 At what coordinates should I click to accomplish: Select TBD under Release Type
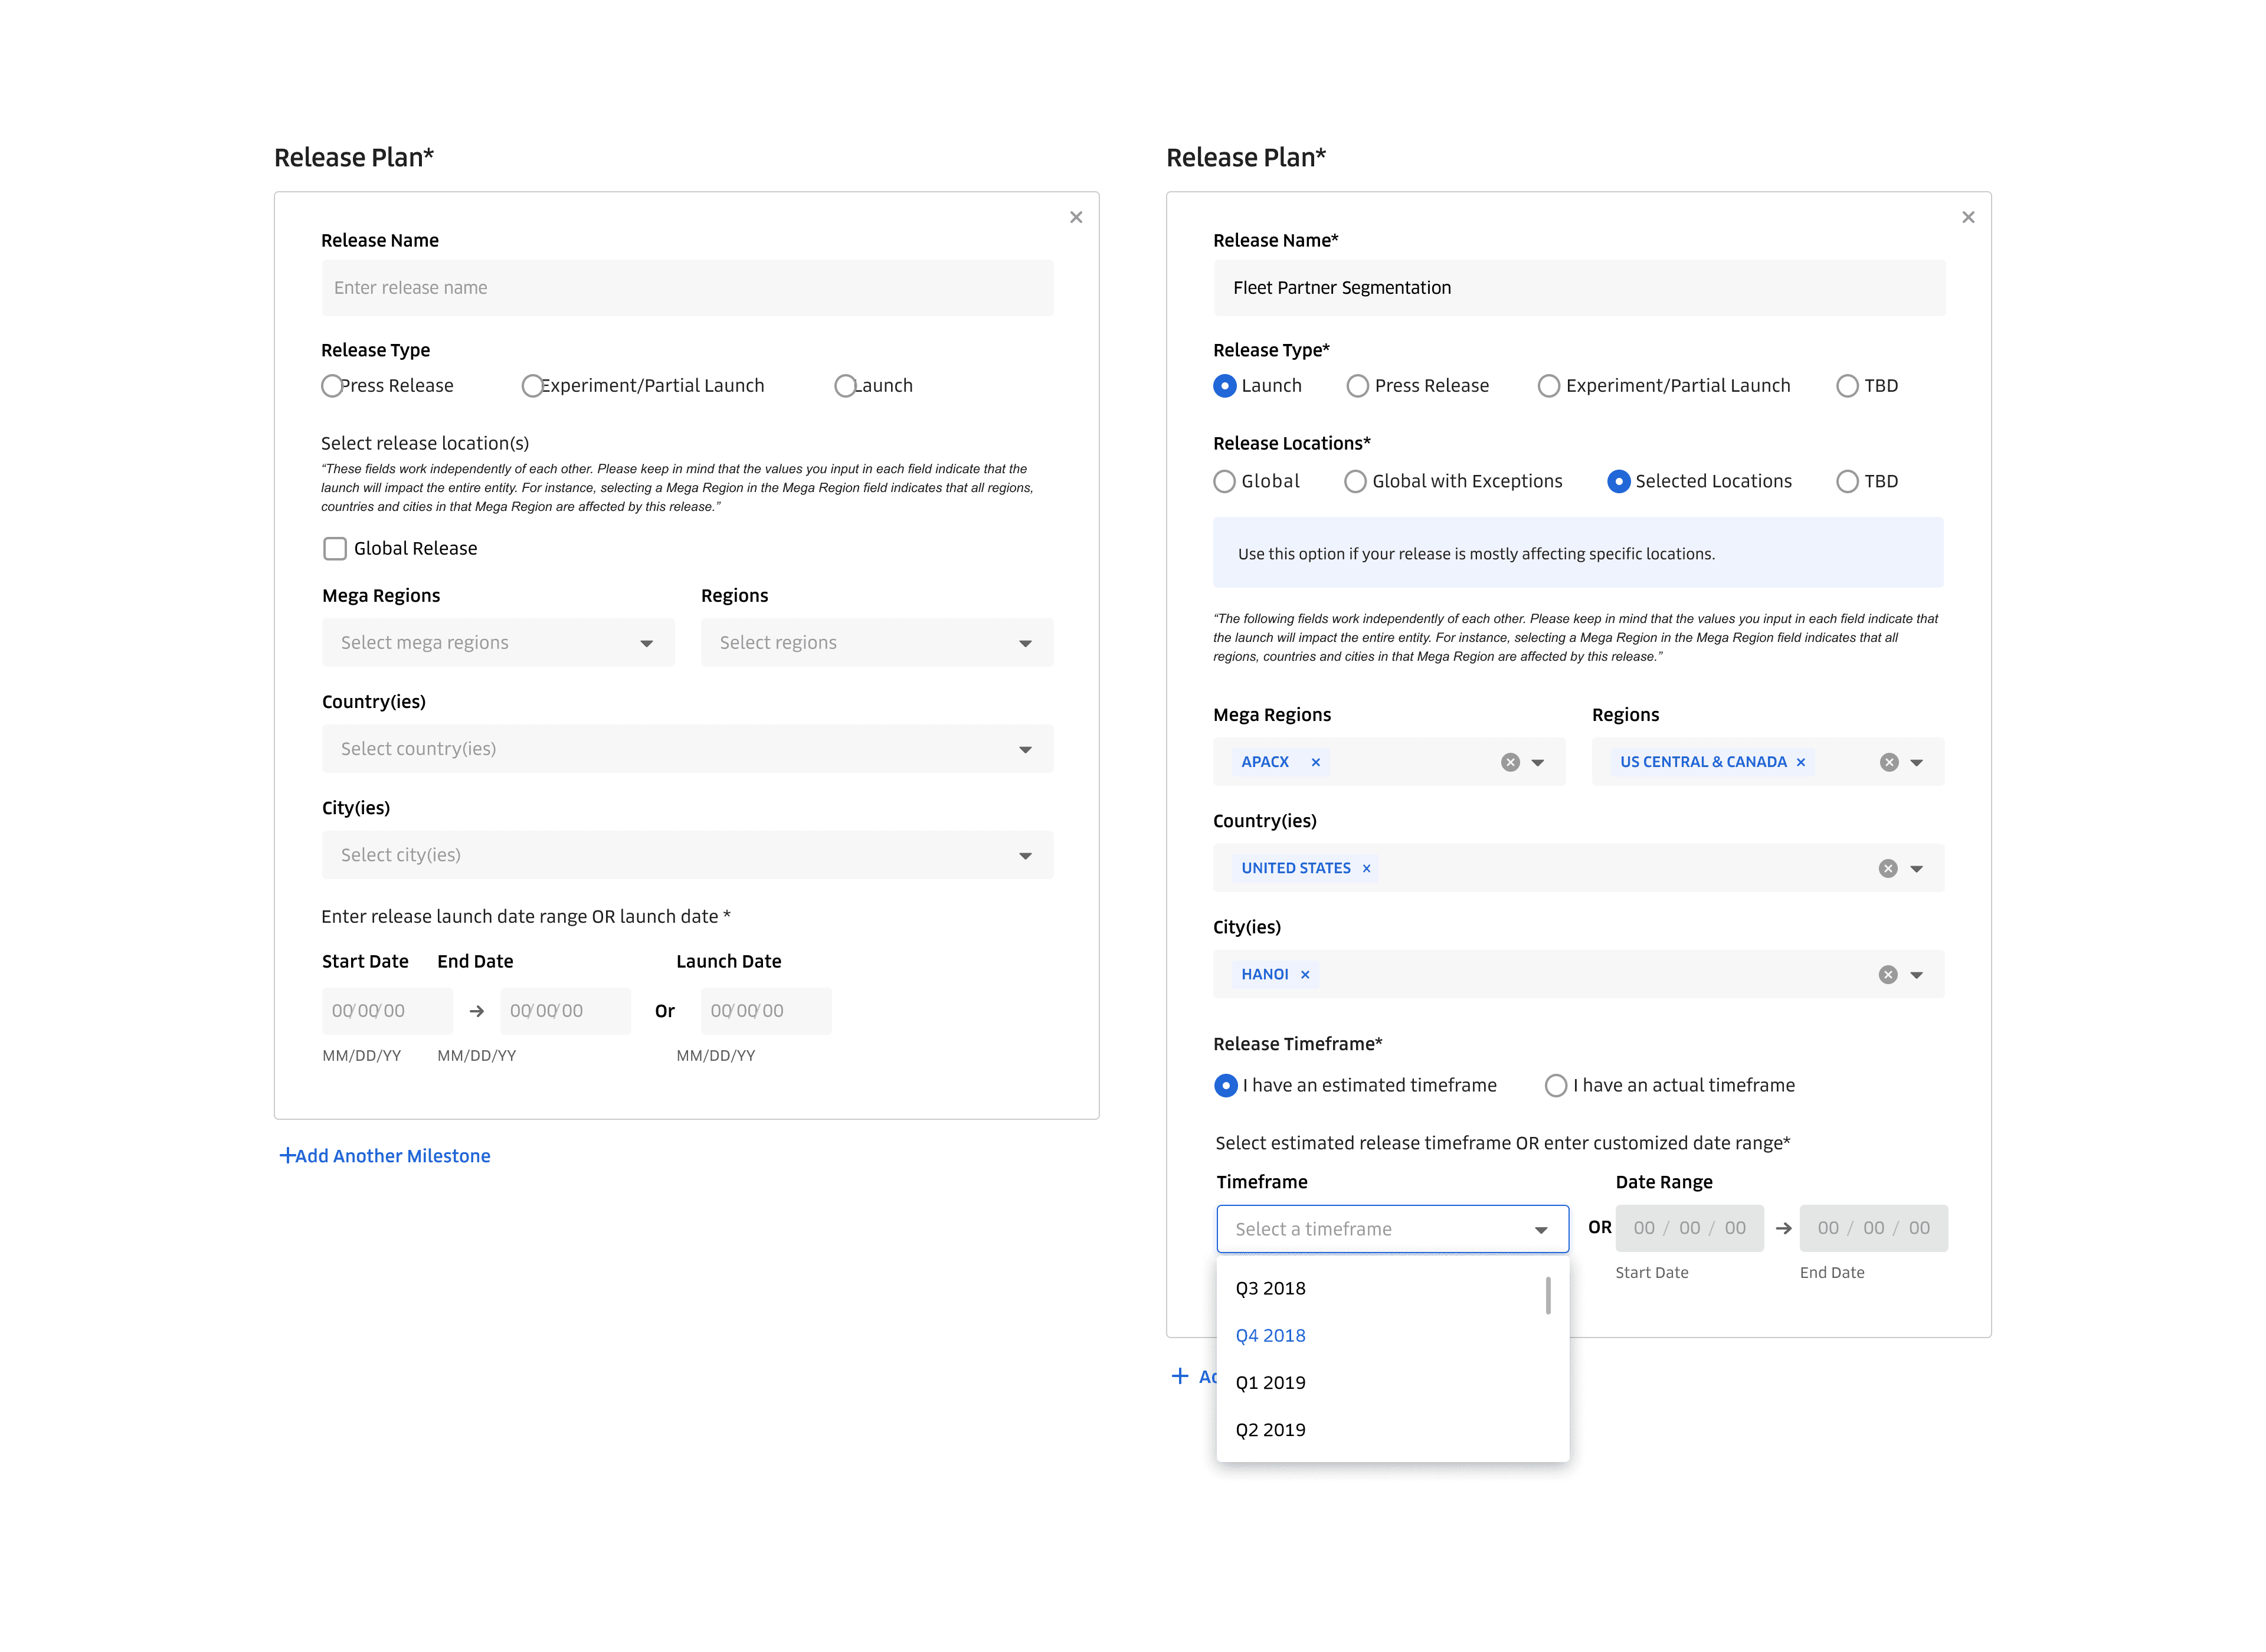(x=1847, y=386)
